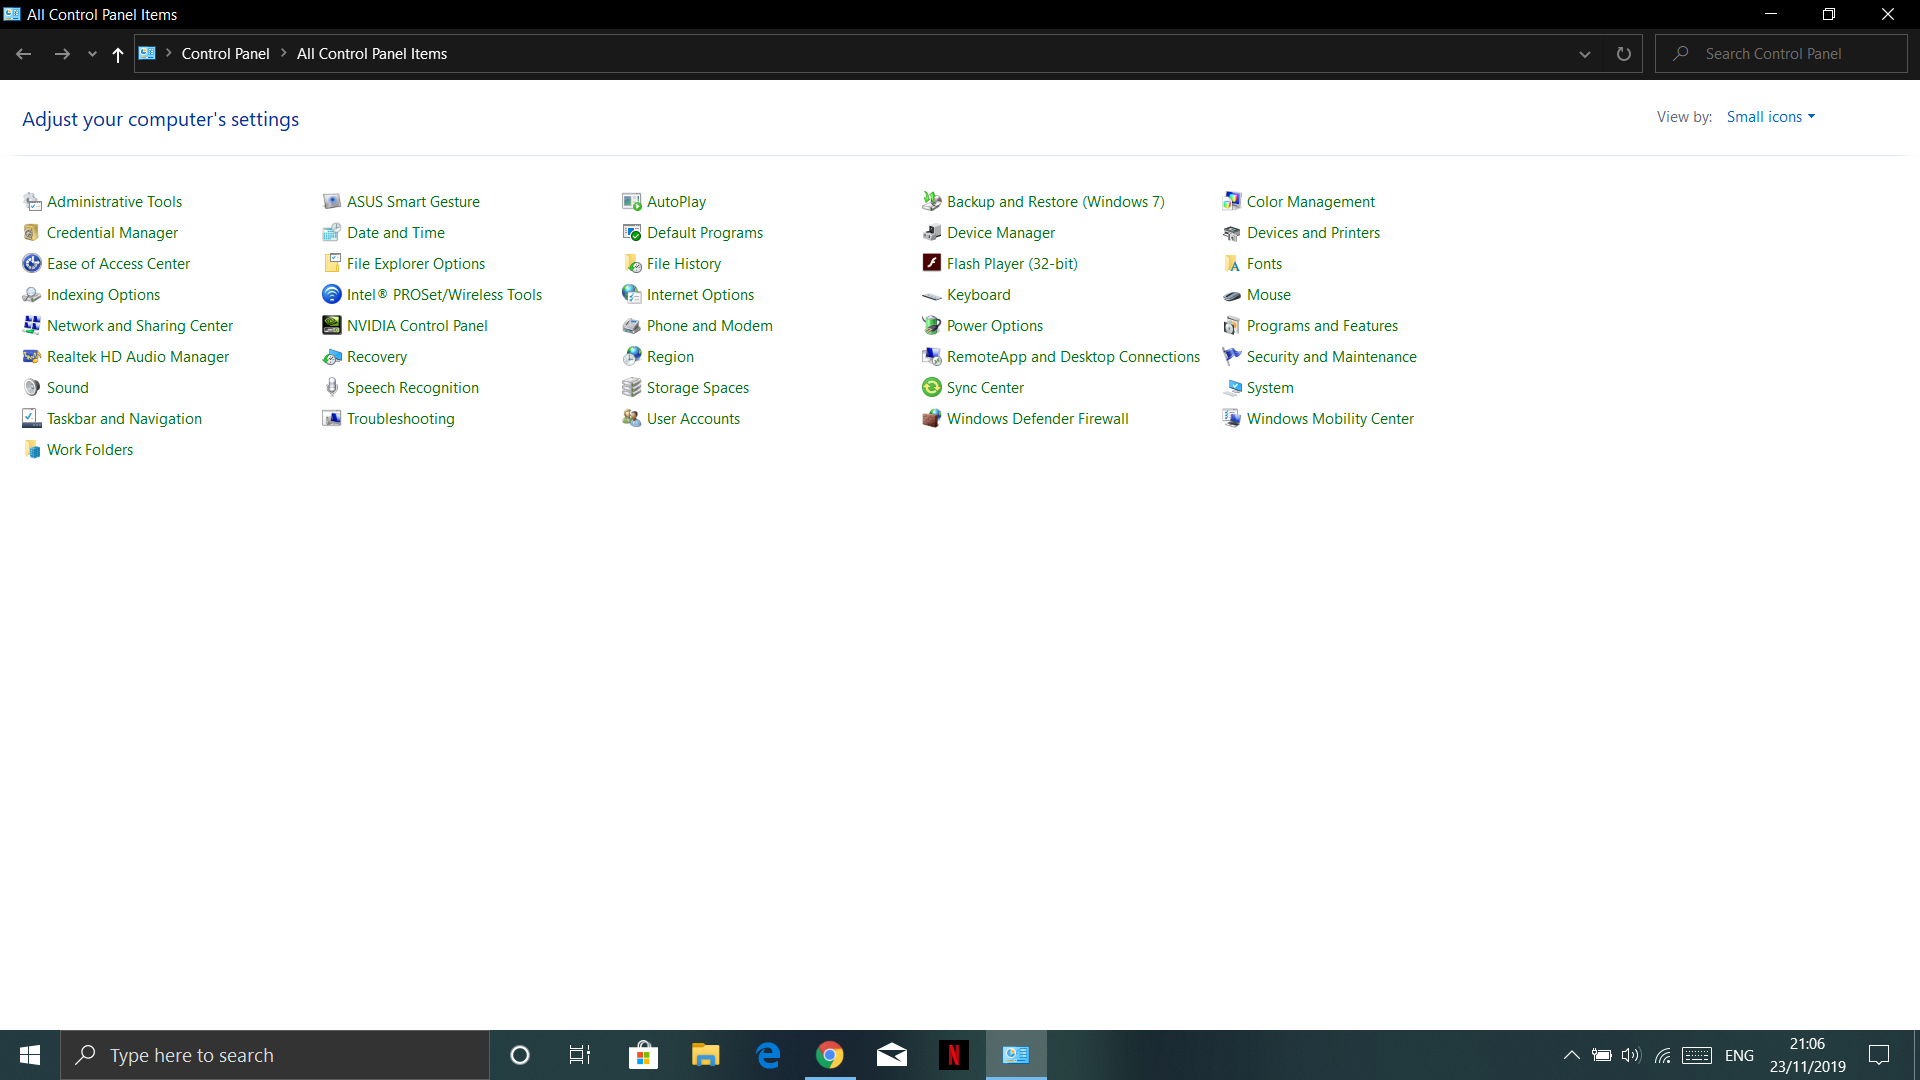Screen dimensions: 1920x1080
Task: Click the taskbar search box
Action: pos(275,1055)
